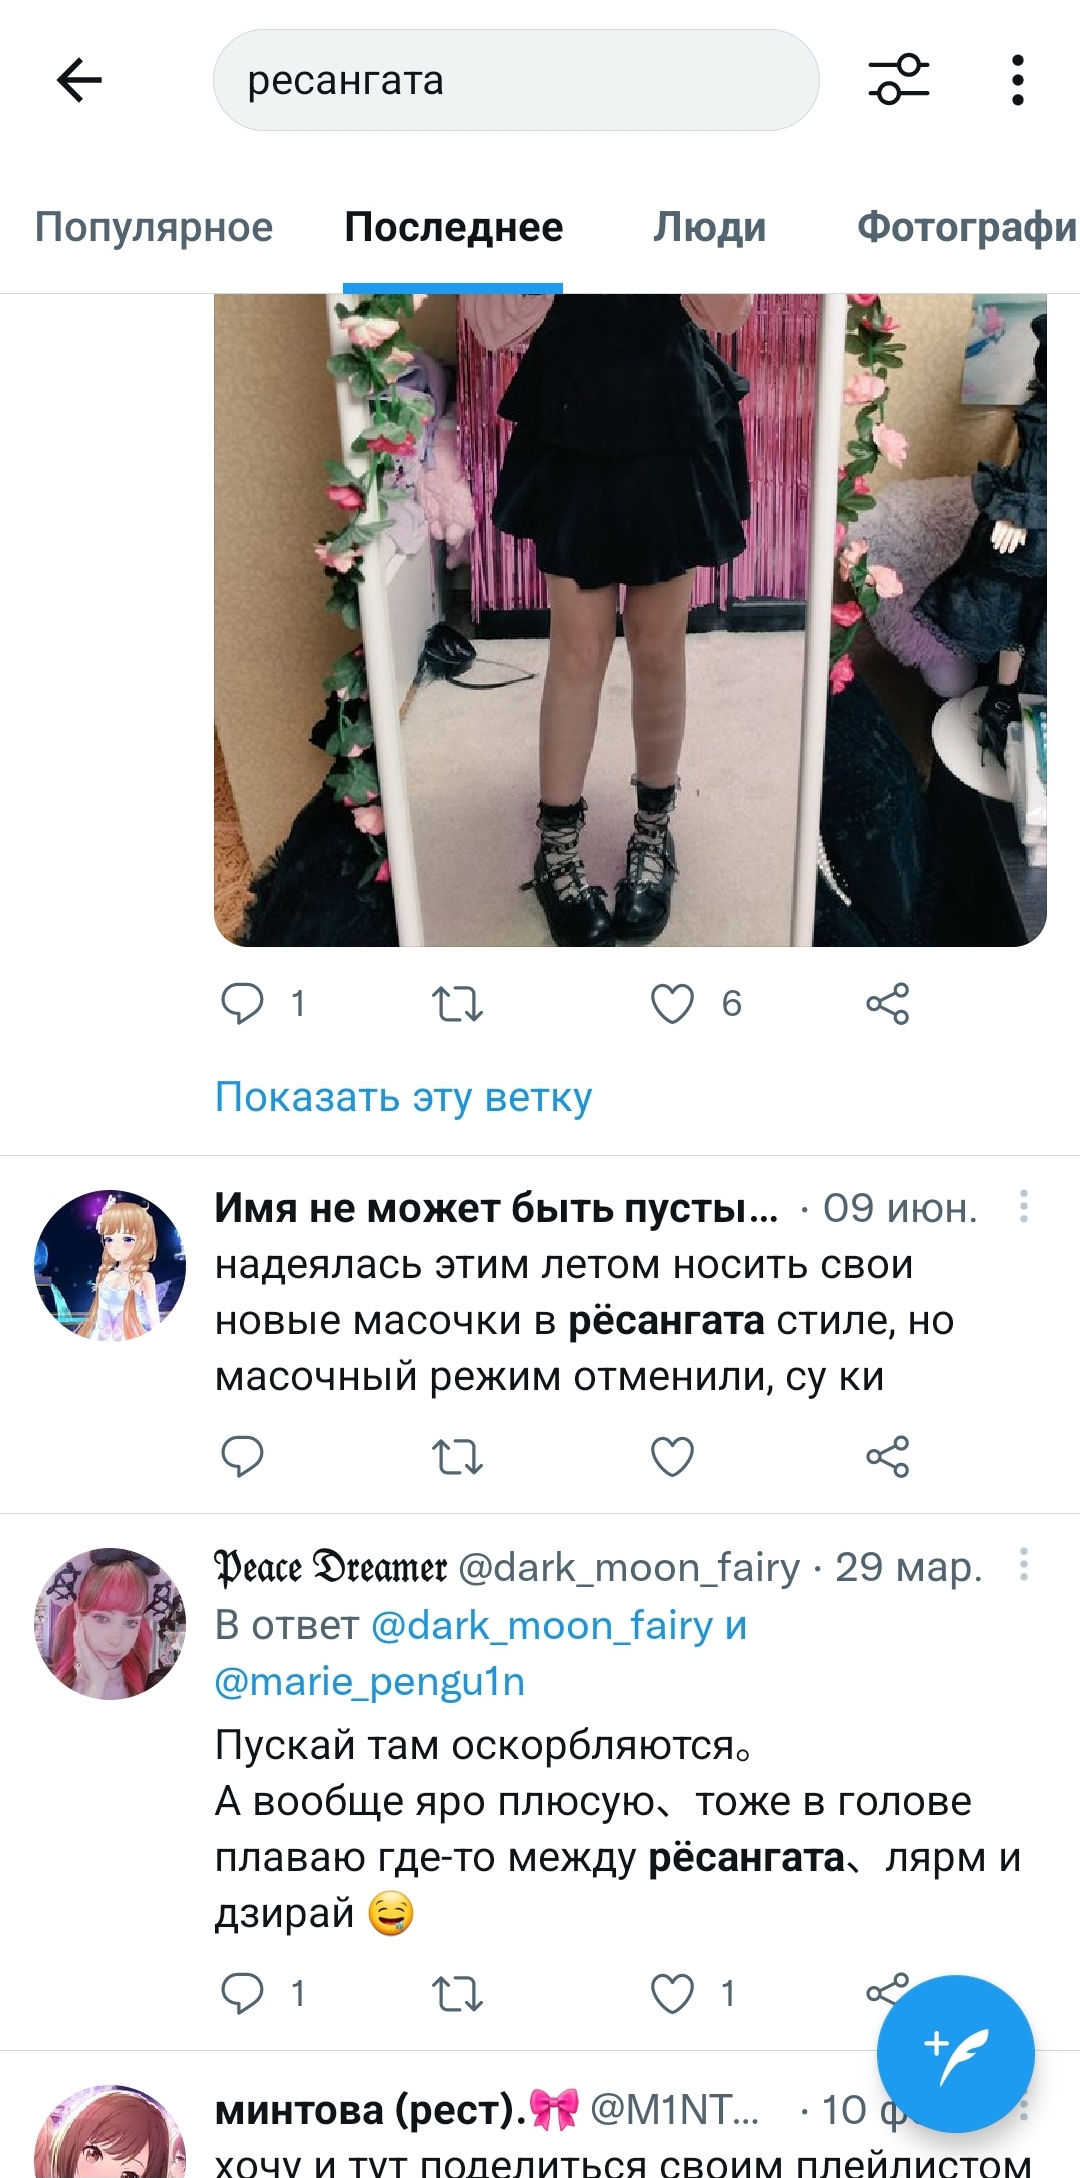Go back using the arrow icon
Viewport: 1080px width, 2178px height.
pyautogui.click(x=80, y=80)
